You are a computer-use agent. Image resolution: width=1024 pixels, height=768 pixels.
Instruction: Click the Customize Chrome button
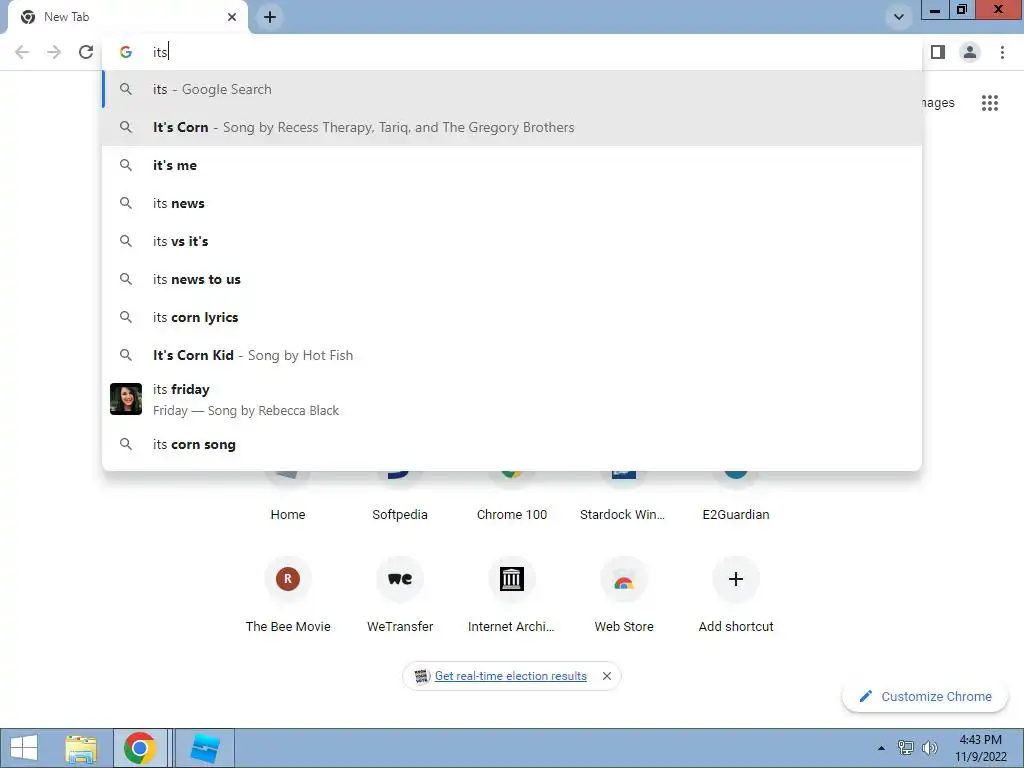tap(926, 697)
